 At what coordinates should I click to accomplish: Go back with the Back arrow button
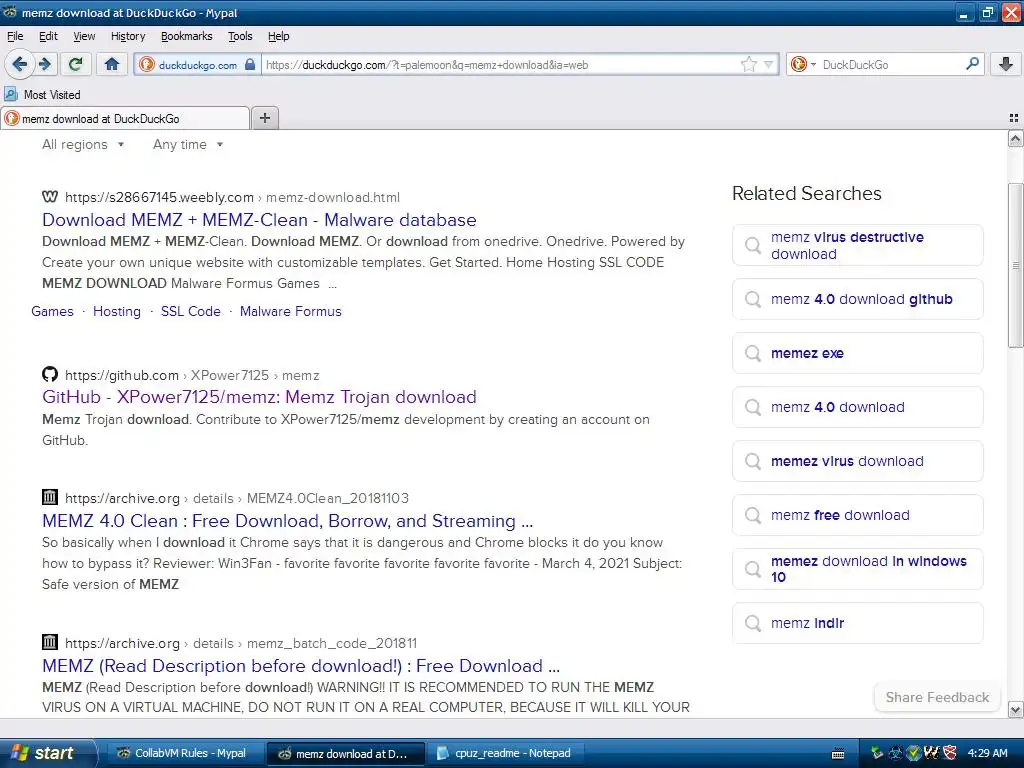20,64
